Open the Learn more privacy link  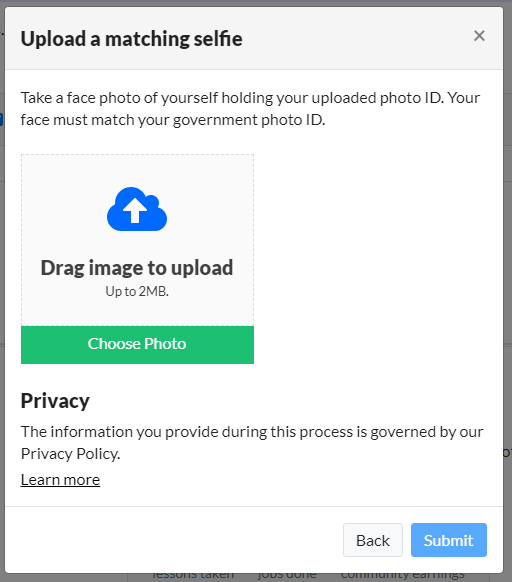pyautogui.click(x=60, y=480)
